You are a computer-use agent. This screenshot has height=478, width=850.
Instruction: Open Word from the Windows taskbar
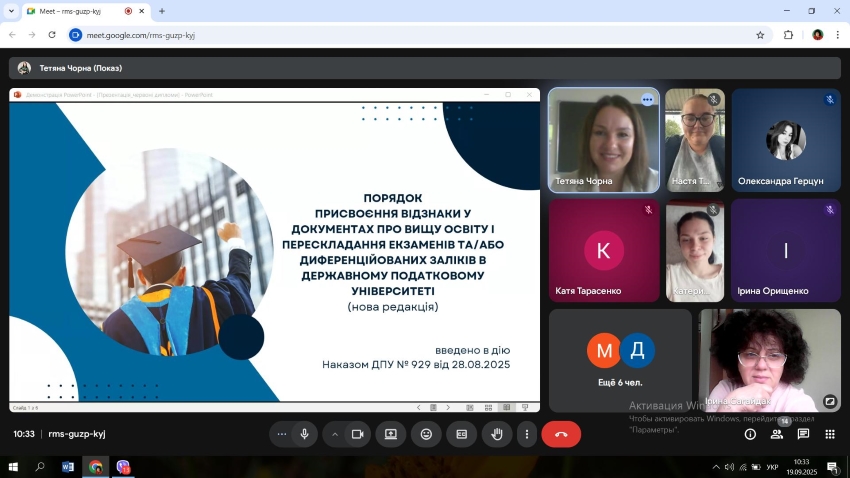[68, 466]
